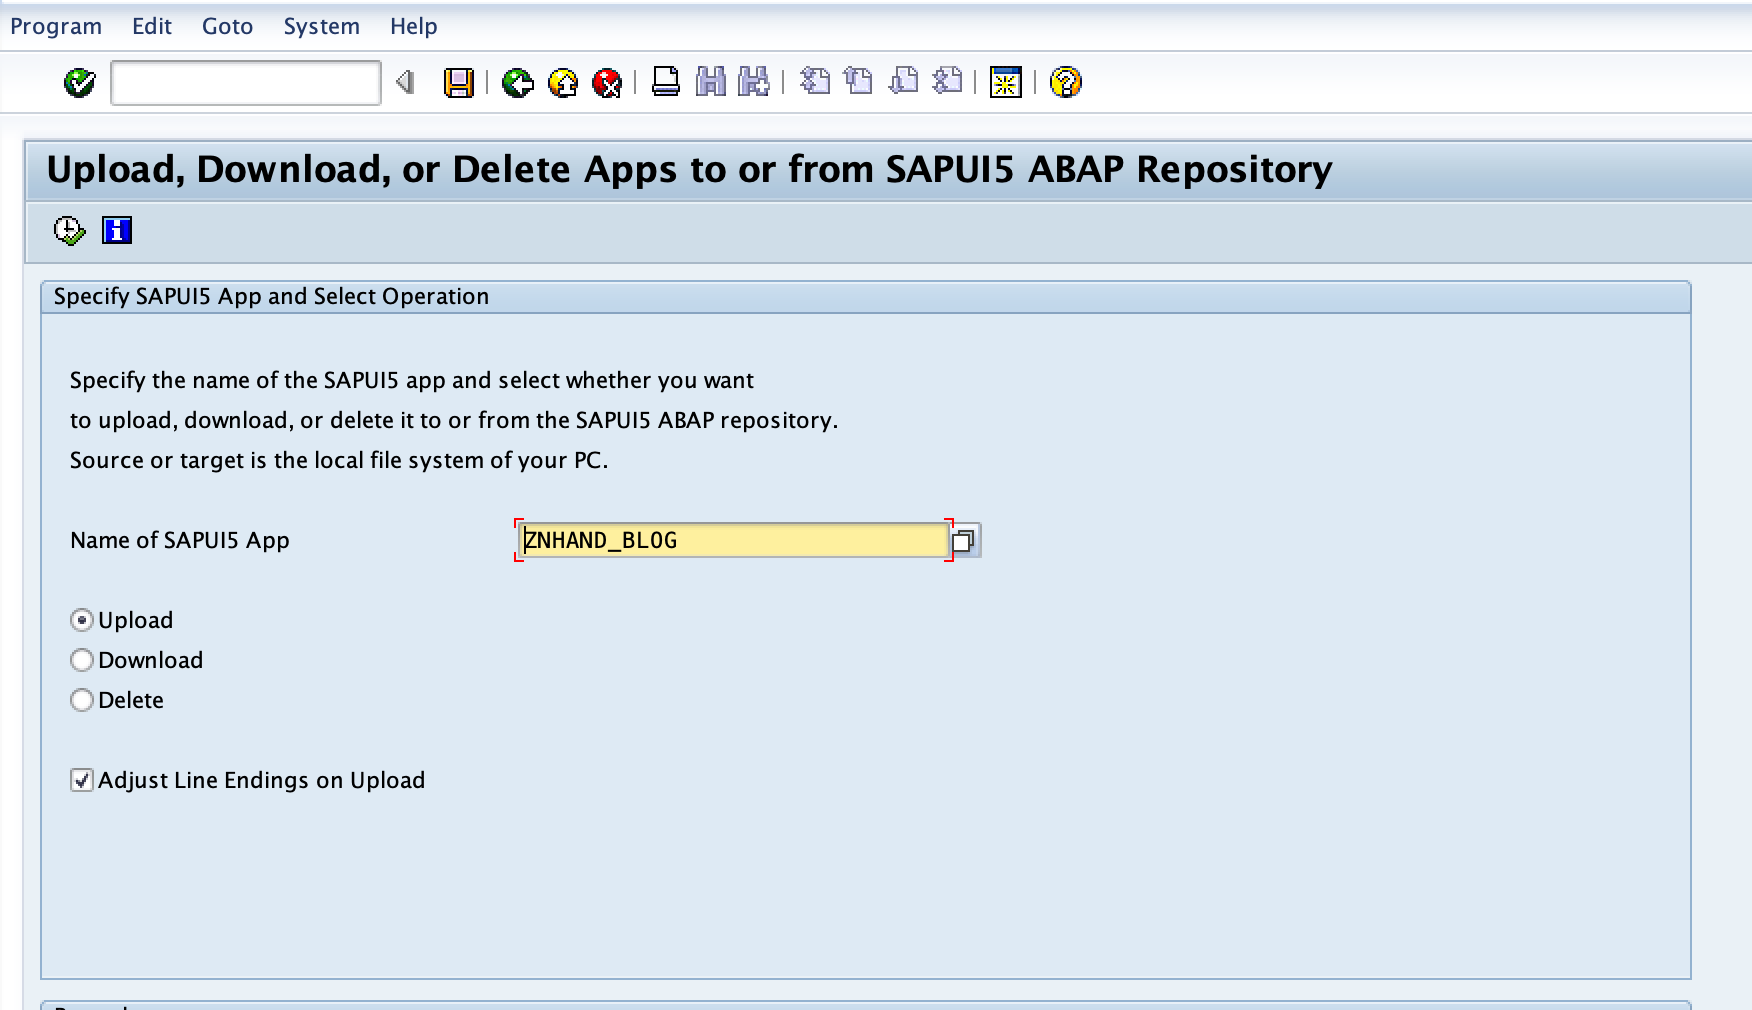Screen dimensions: 1752x1010
Task: Open the System menu
Action: coord(321,26)
